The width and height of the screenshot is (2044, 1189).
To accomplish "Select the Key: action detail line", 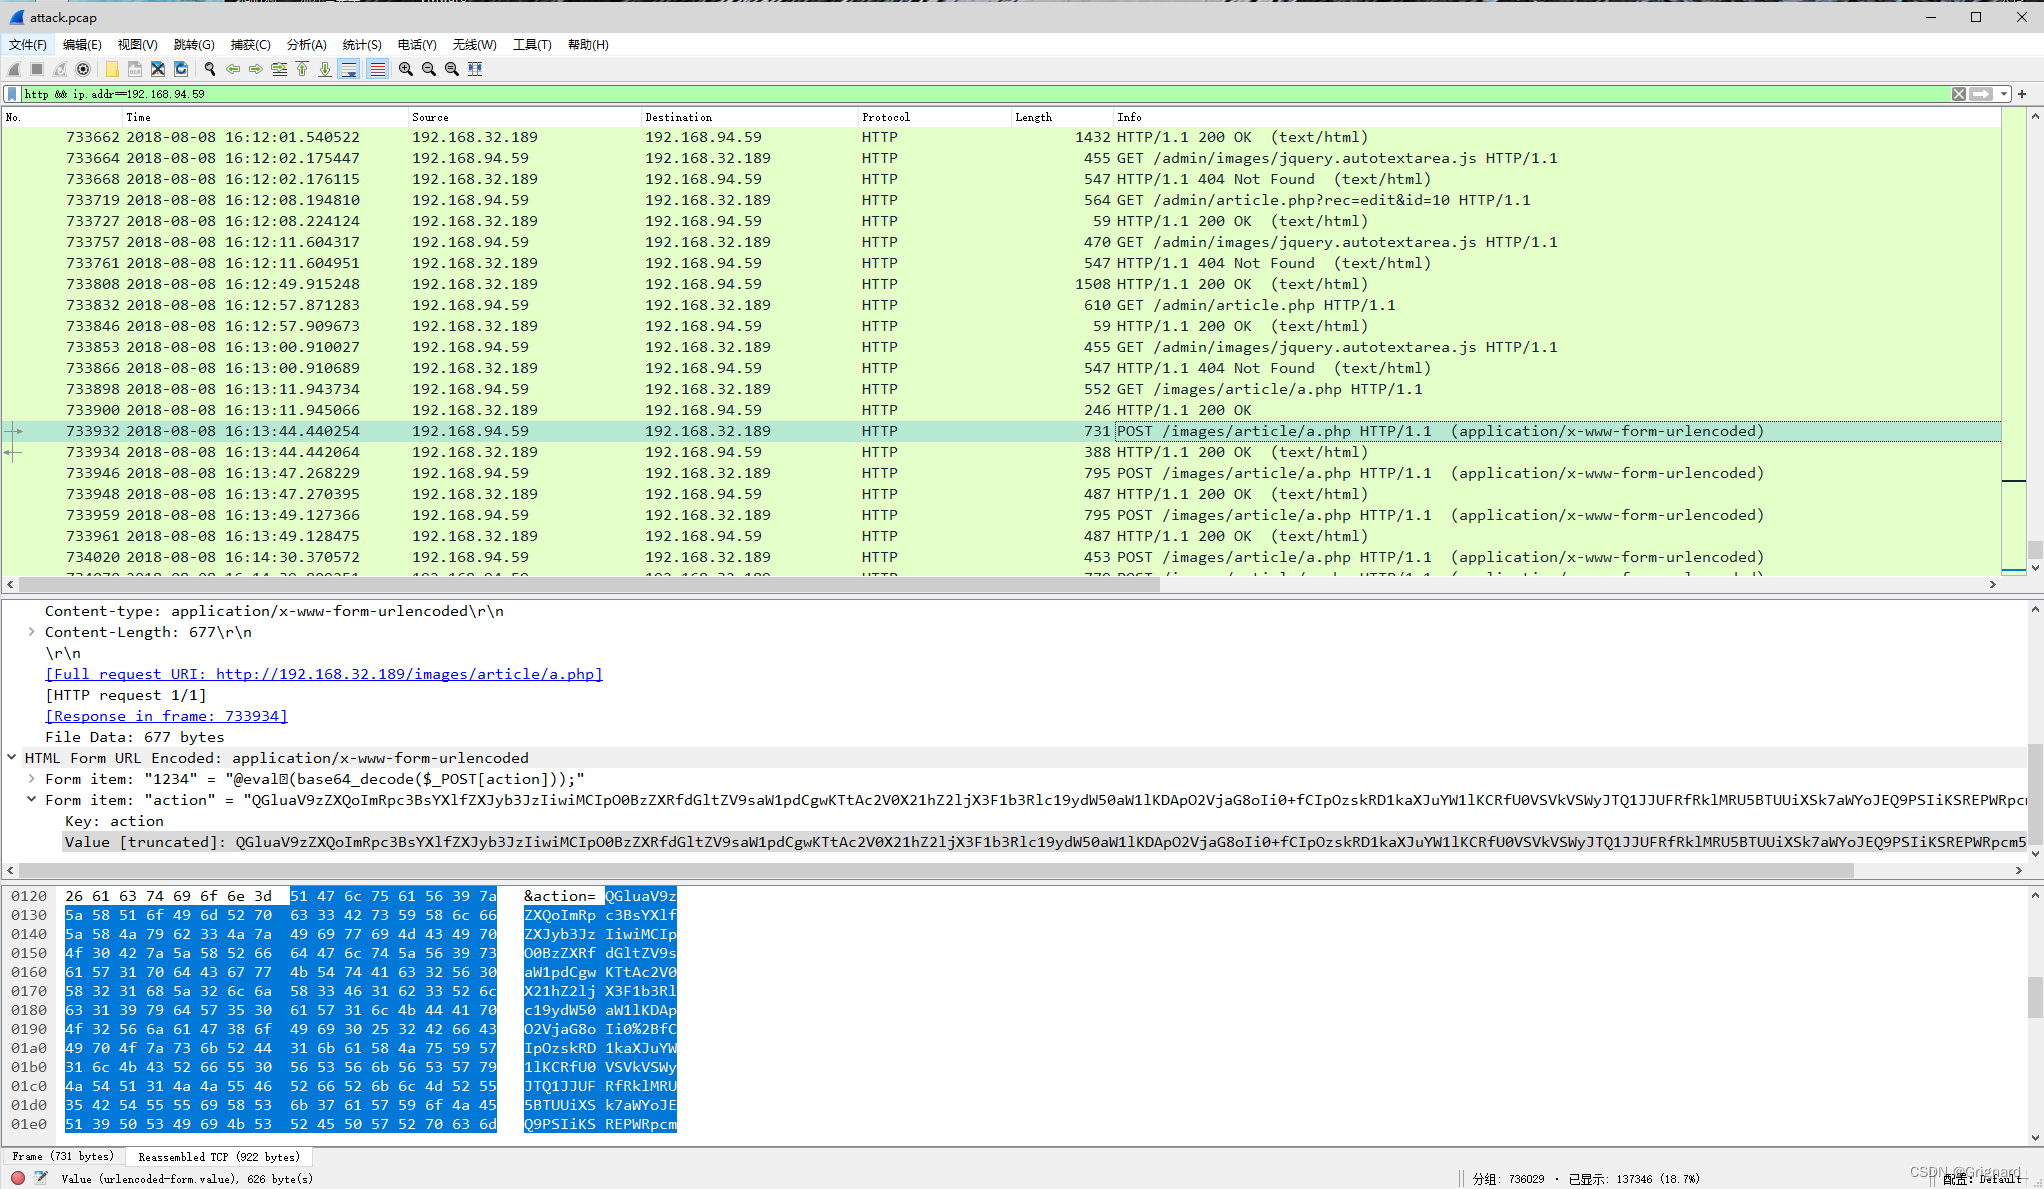I will pos(114,821).
